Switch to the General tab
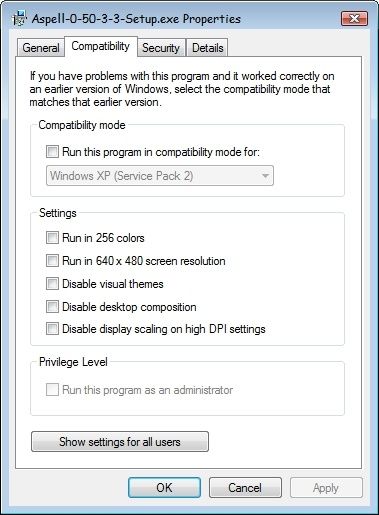 (41, 48)
